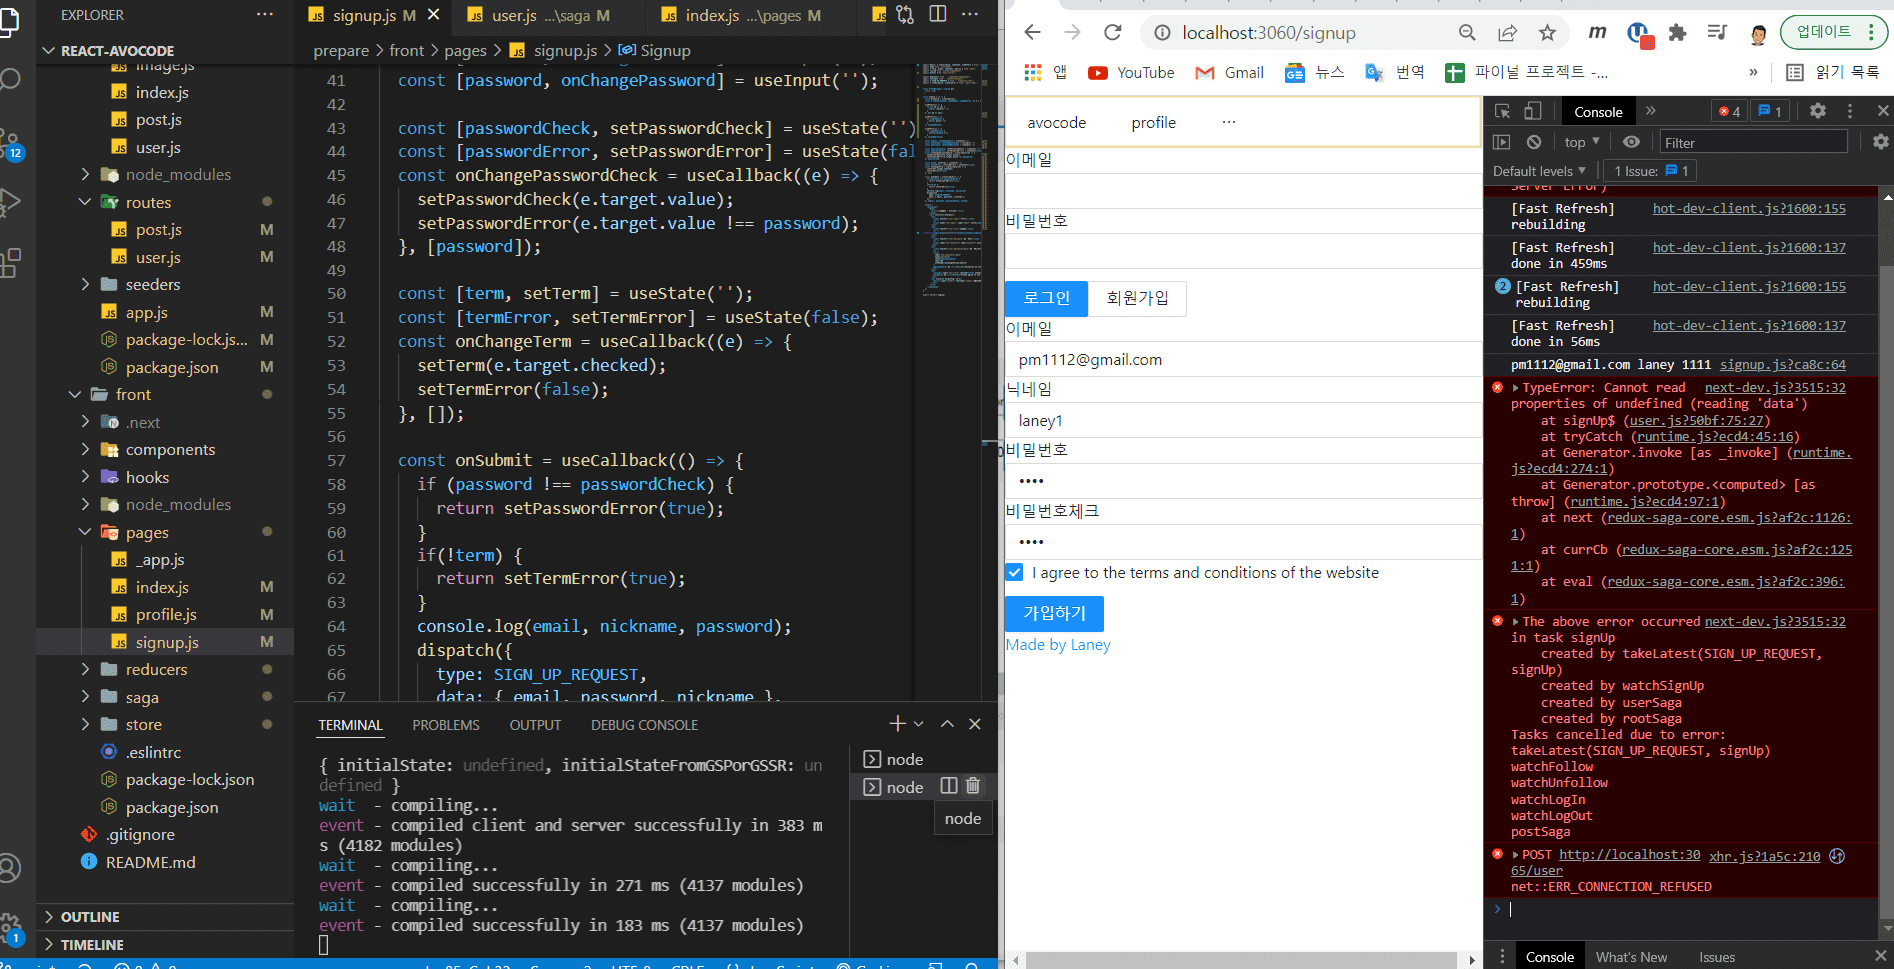Open new terminal profile dropdown arrow
This screenshot has height=969, width=1894.
pos(919,724)
